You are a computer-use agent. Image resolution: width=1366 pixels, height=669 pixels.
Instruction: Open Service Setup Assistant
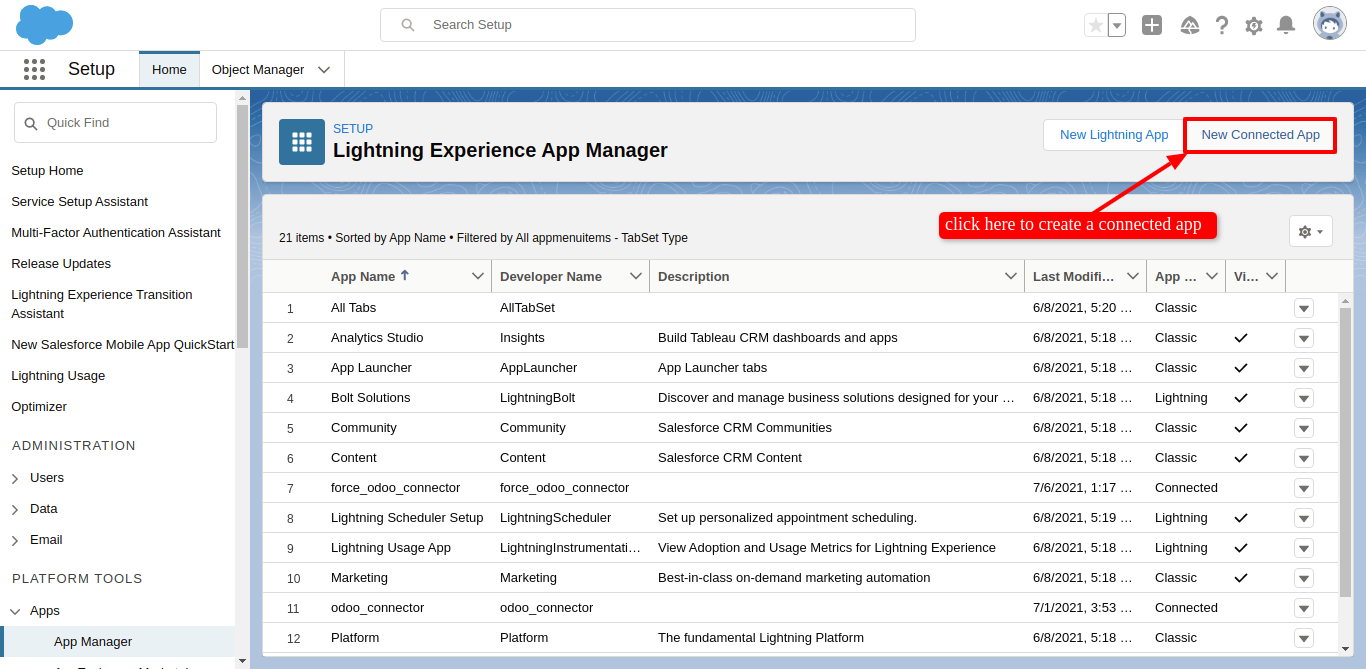[x=80, y=202]
